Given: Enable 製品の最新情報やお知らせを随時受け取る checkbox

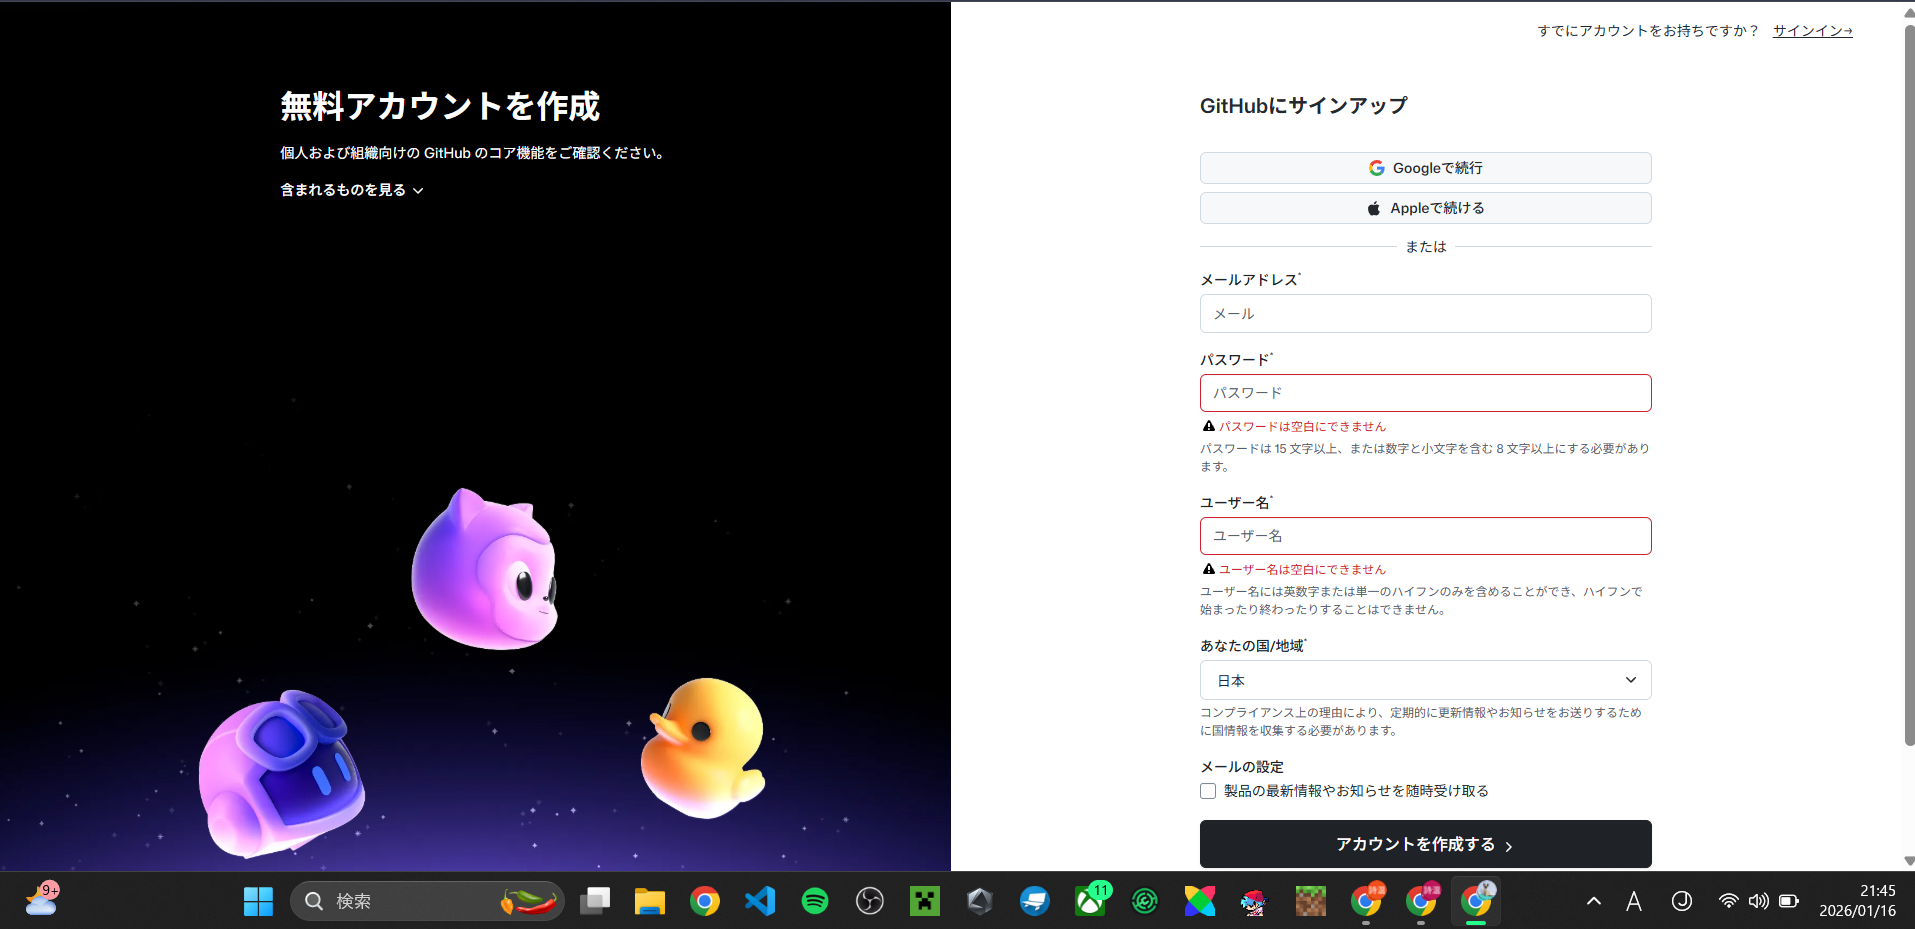Looking at the screenshot, I should coord(1207,790).
